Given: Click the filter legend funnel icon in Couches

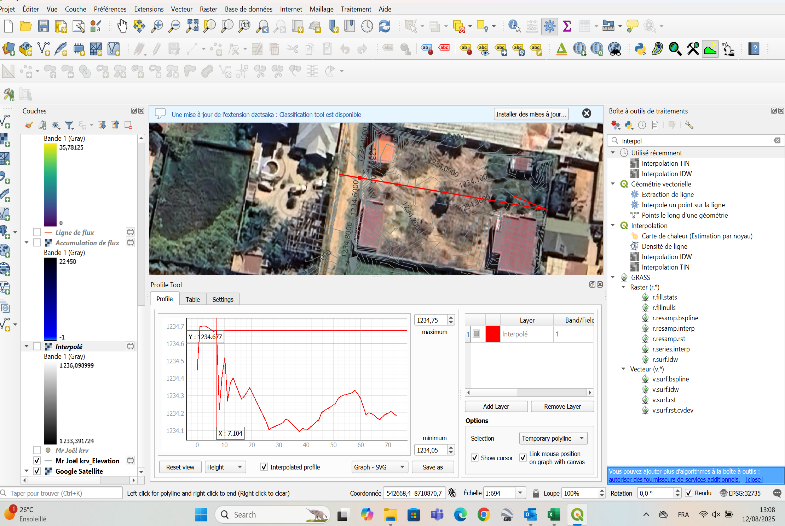Looking at the screenshot, I should (69, 125).
